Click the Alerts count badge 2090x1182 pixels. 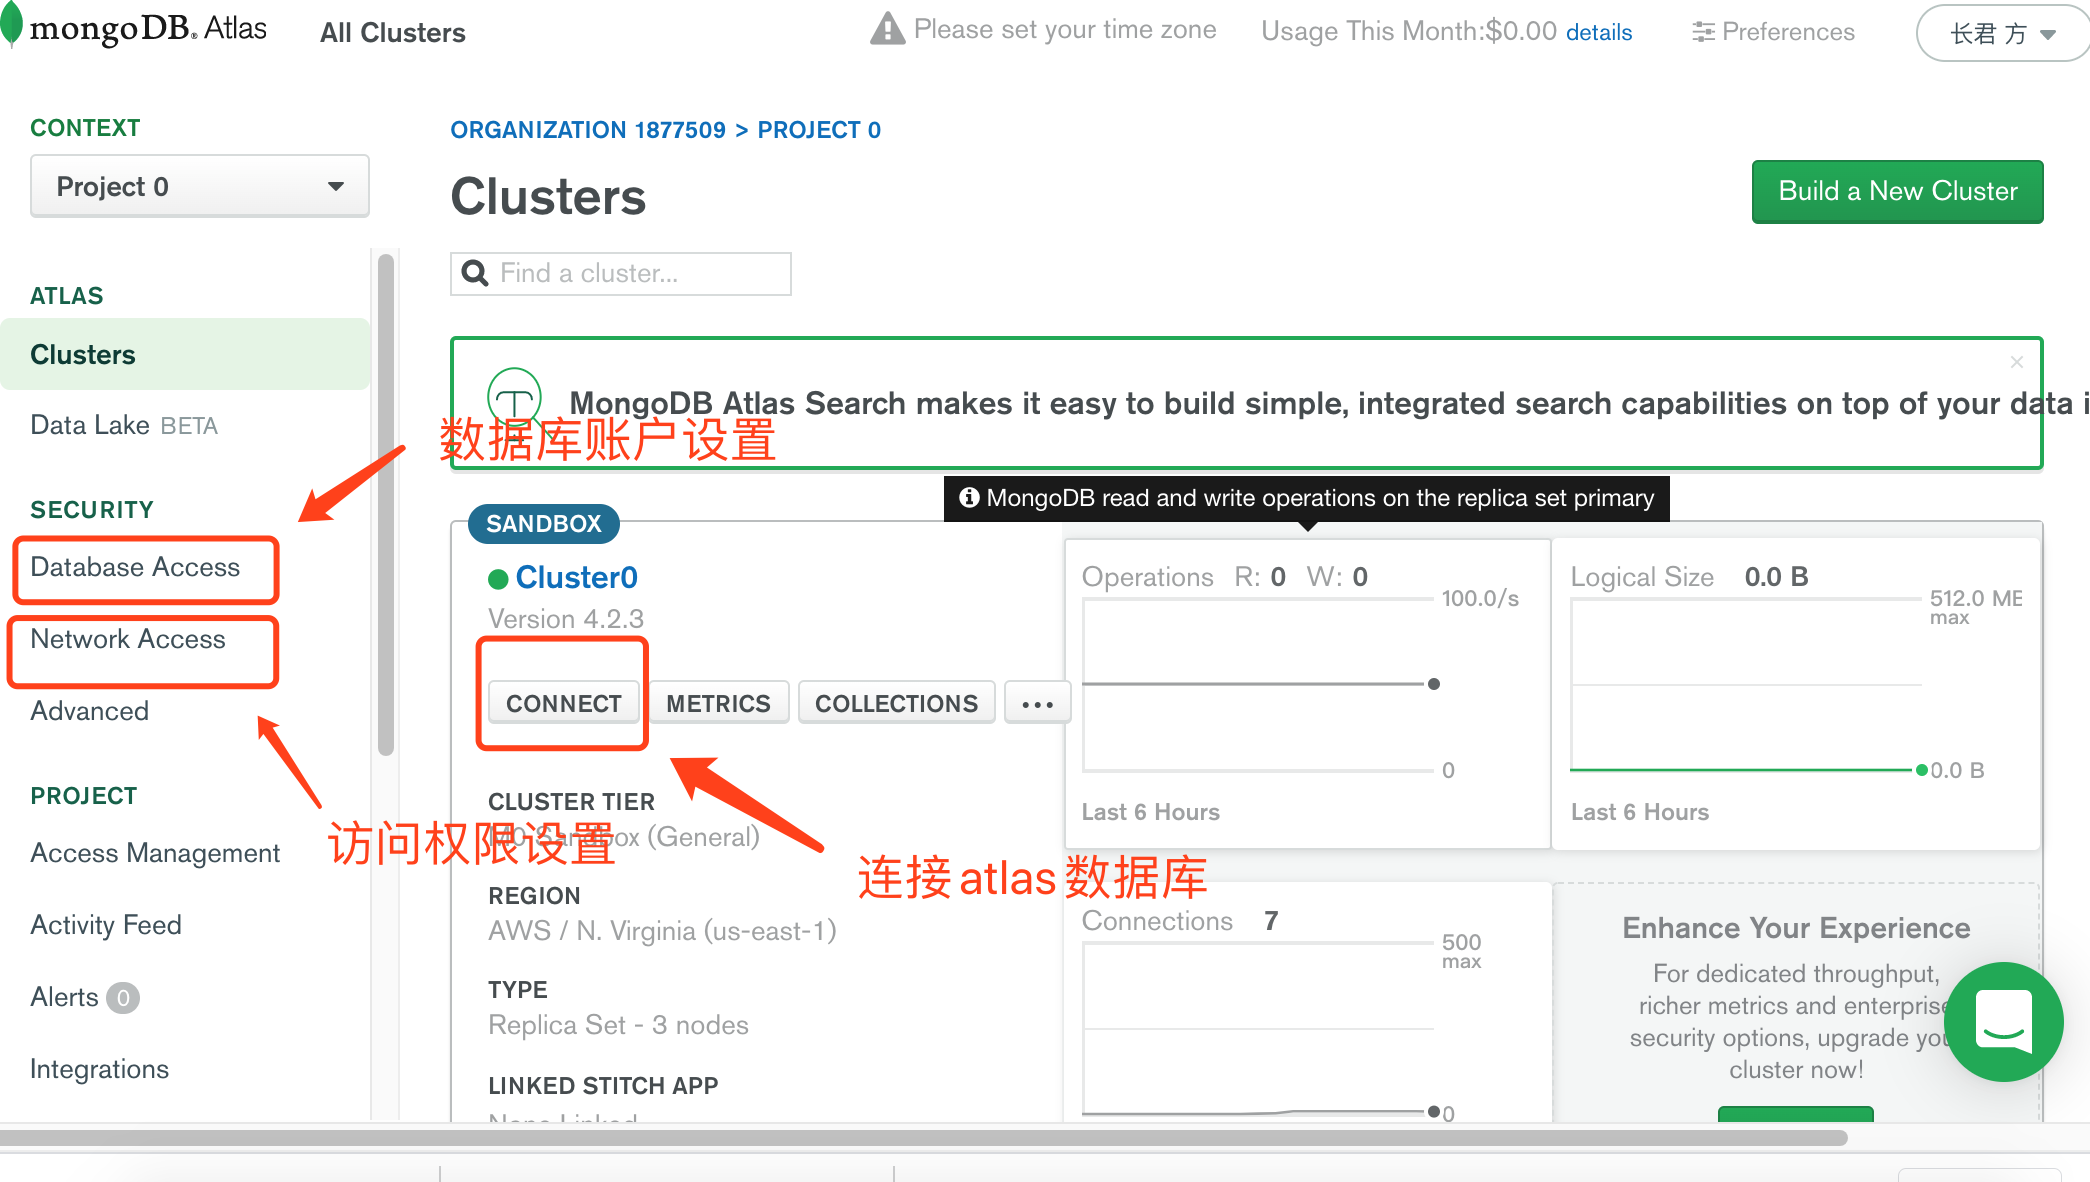click(123, 997)
